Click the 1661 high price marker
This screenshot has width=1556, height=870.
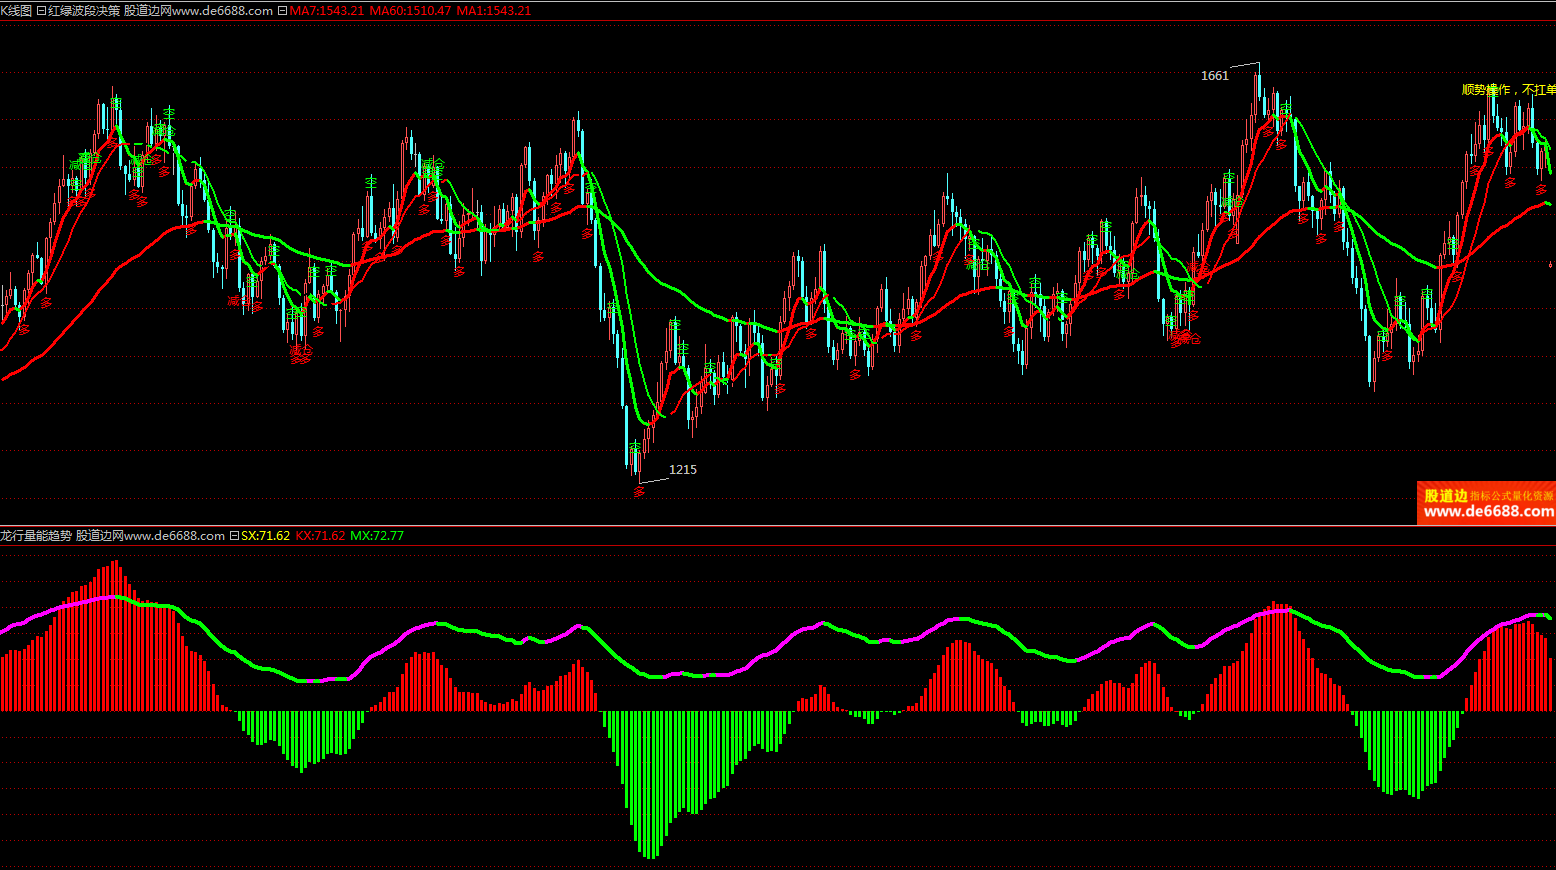coord(1214,76)
